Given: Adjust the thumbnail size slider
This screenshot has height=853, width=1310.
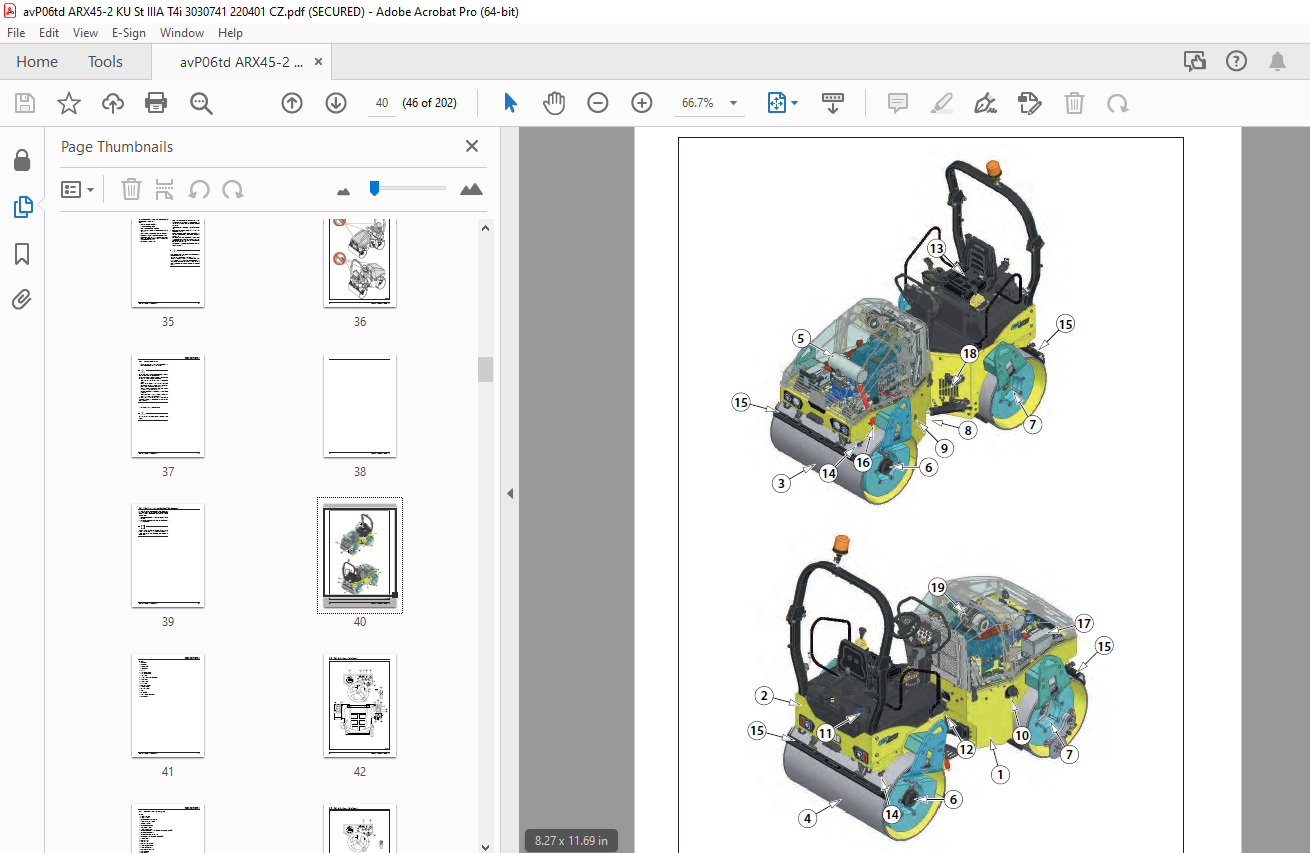Looking at the screenshot, I should pos(374,187).
